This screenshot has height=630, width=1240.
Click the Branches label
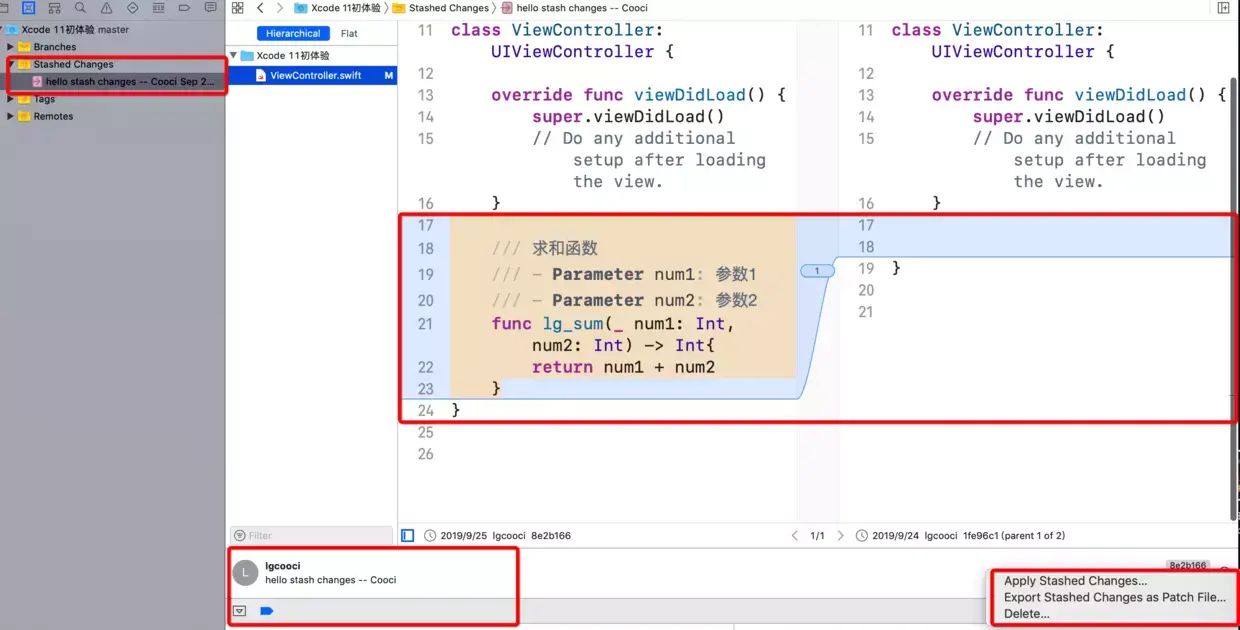54,47
